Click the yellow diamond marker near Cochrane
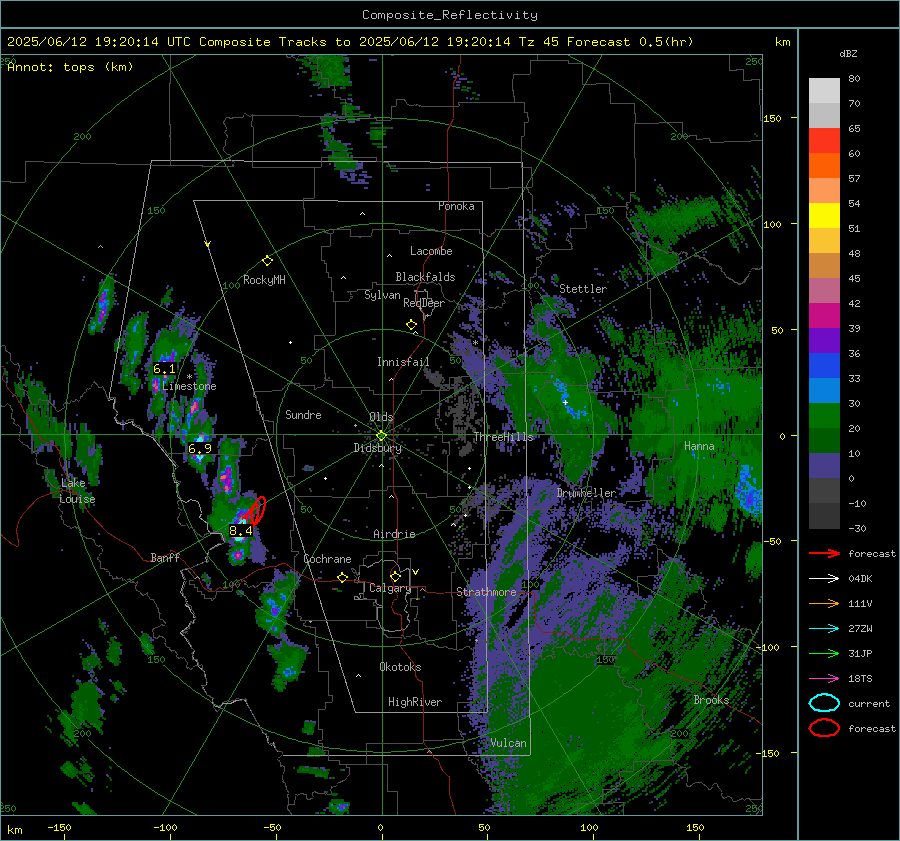Image resolution: width=900 pixels, height=841 pixels. click(x=343, y=577)
